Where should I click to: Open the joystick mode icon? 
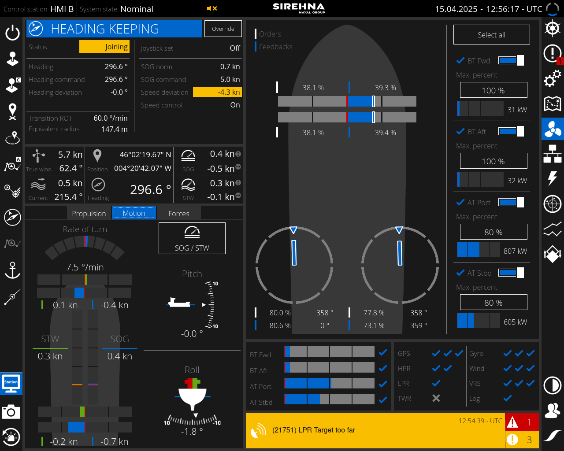pos(12,59)
